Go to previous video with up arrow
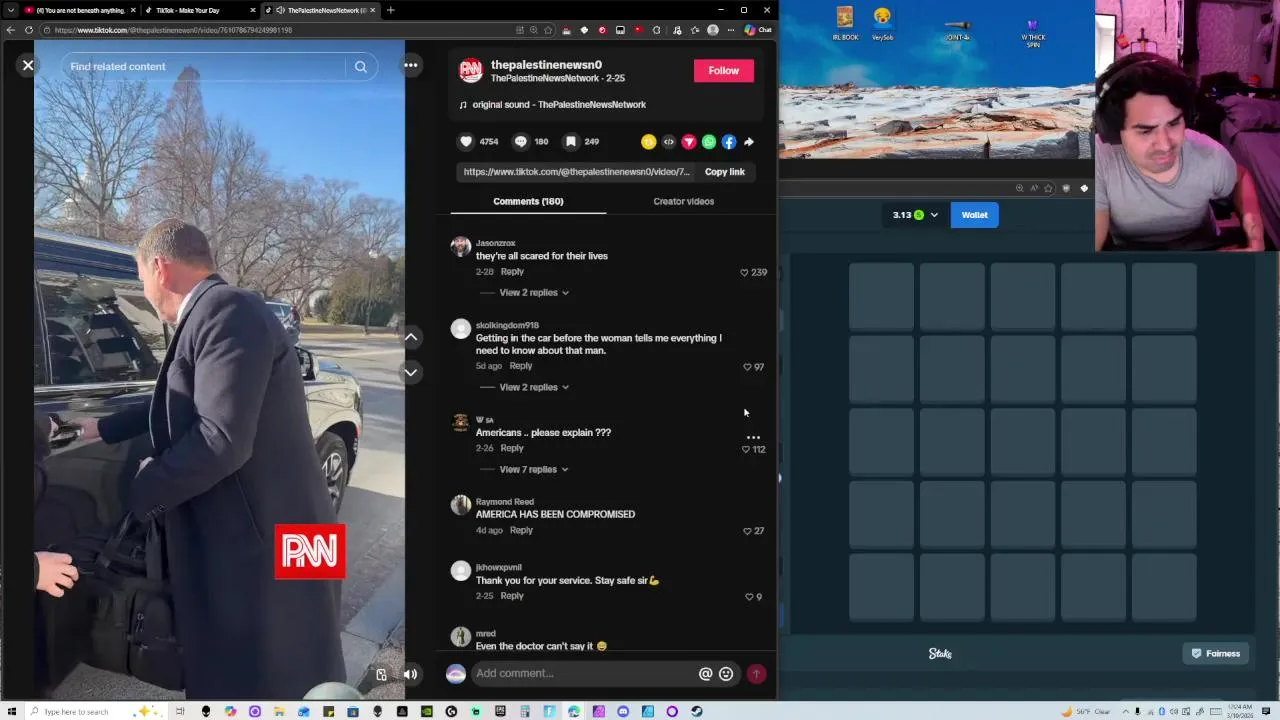The height and width of the screenshot is (720, 1280). [411, 338]
